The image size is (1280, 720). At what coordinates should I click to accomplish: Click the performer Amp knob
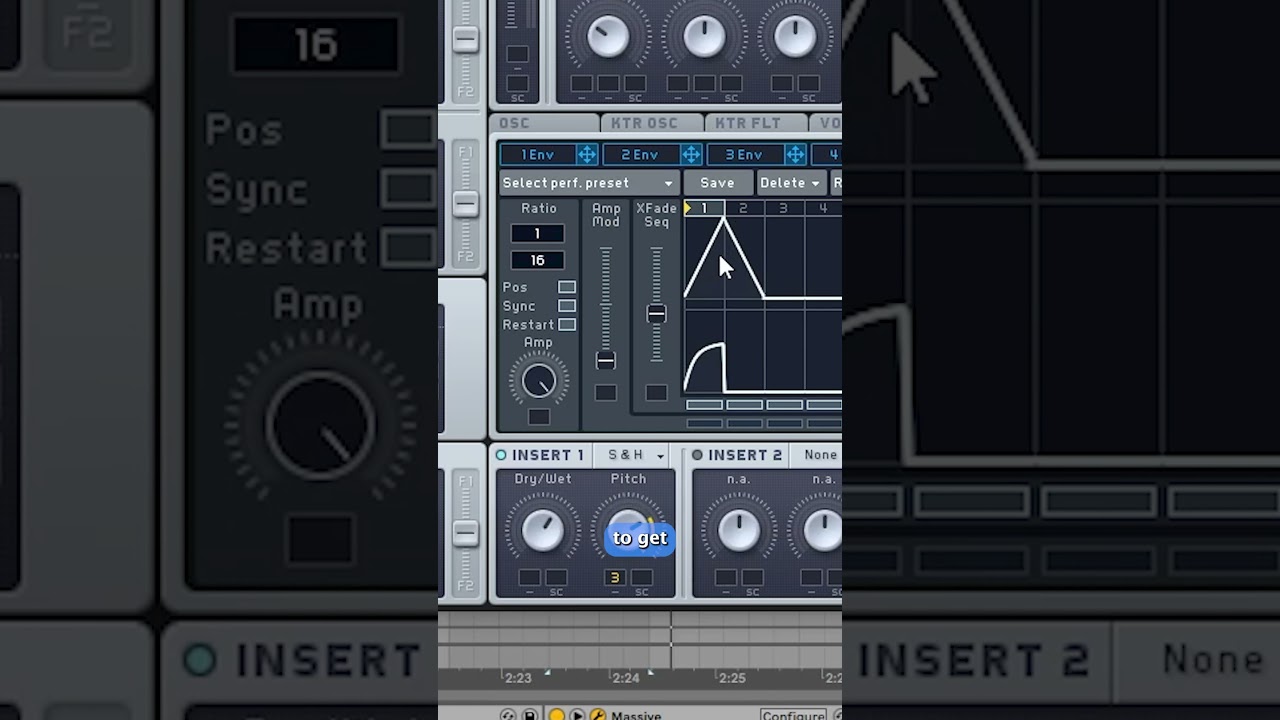point(539,381)
